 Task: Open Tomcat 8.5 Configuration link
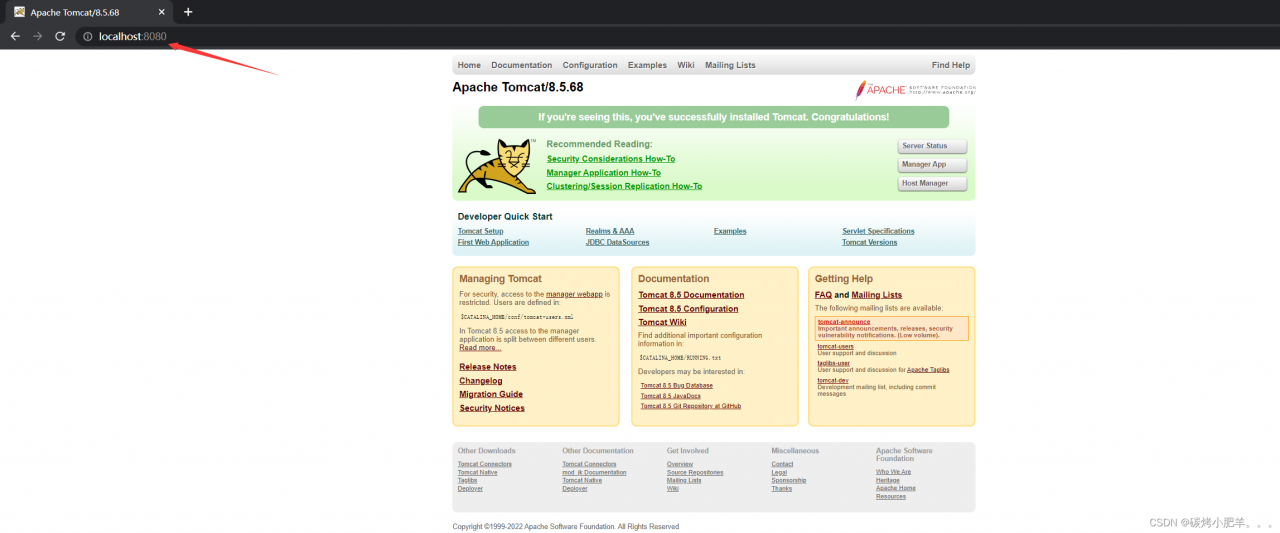[688, 309]
